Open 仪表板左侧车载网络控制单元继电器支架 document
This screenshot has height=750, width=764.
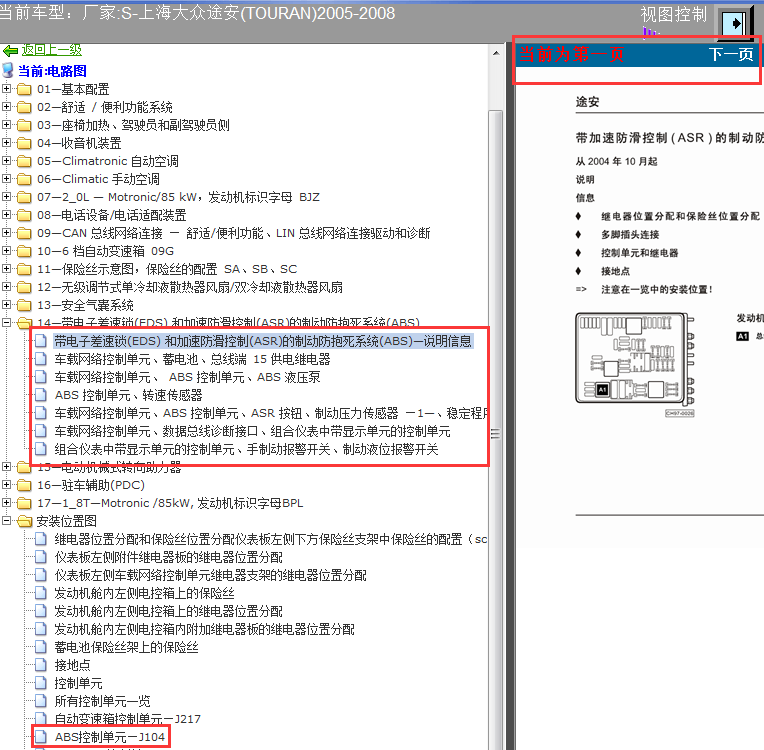tap(210, 576)
